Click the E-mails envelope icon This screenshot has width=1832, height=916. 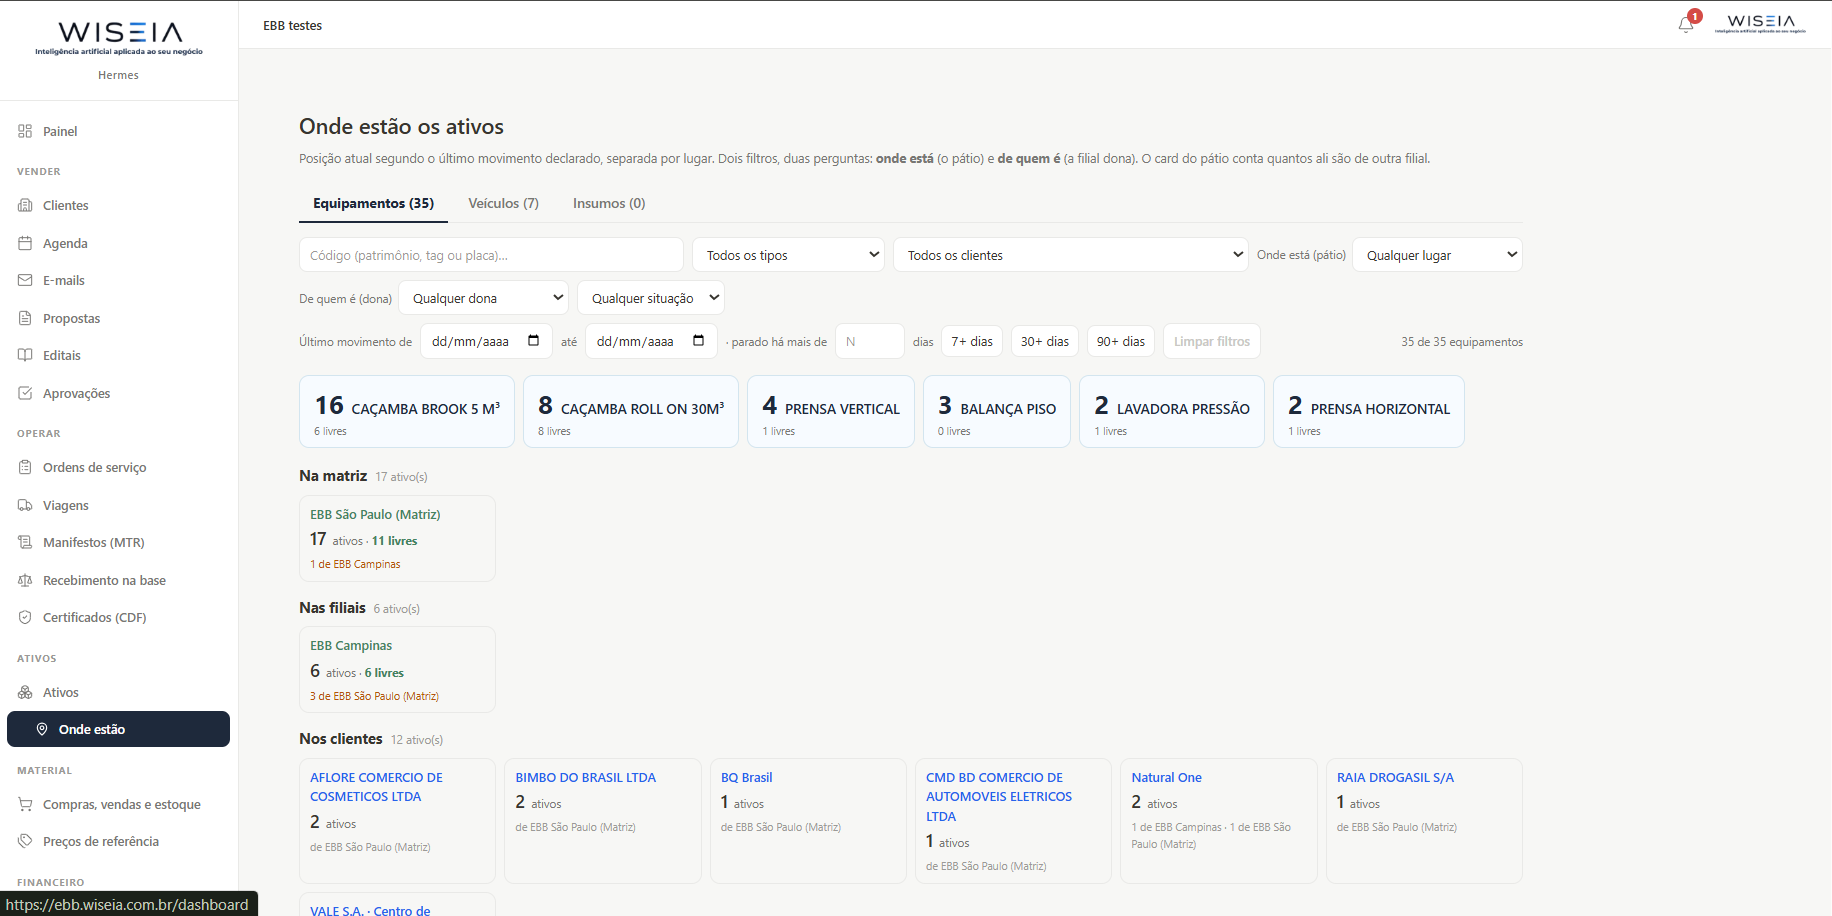point(25,280)
